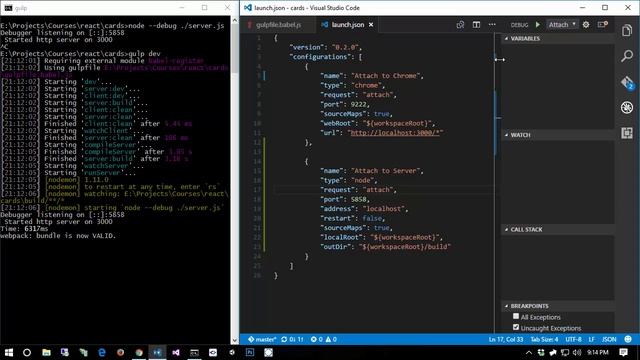Click the feedback smiley in status bar

click(x=628, y=339)
